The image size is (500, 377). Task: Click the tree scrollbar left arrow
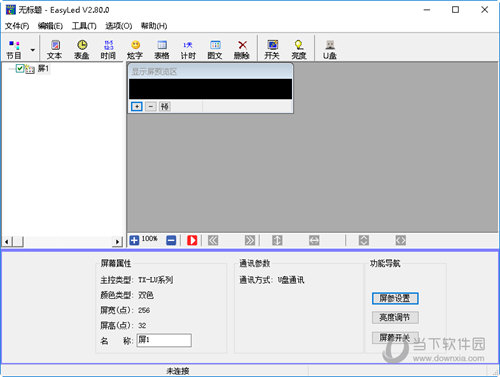point(7,241)
